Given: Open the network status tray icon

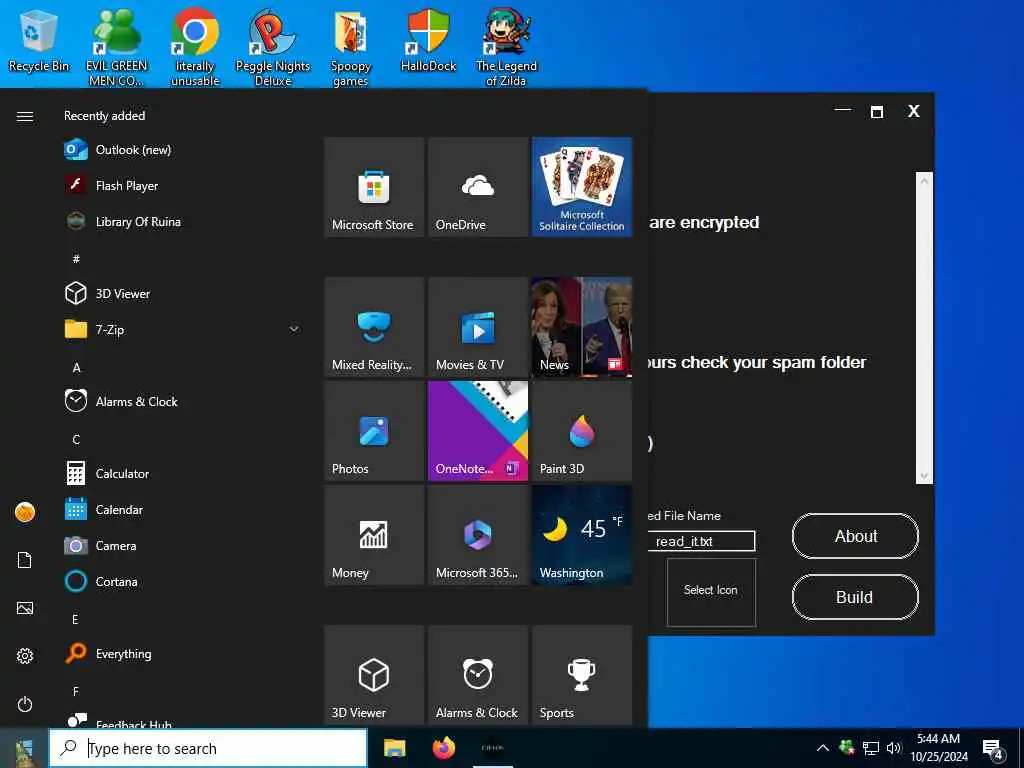Looking at the screenshot, I should 871,748.
